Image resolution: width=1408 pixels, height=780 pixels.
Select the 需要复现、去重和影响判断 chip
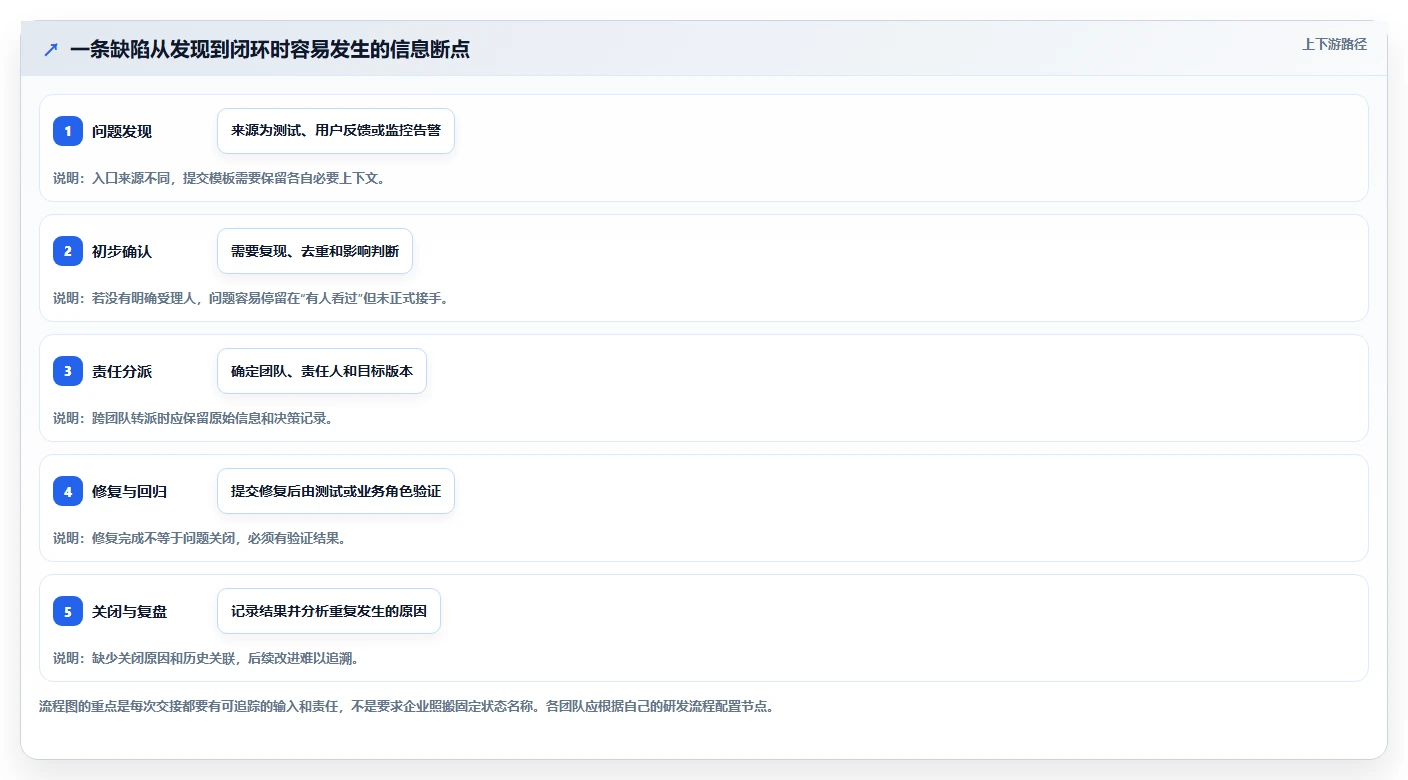[315, 251]
